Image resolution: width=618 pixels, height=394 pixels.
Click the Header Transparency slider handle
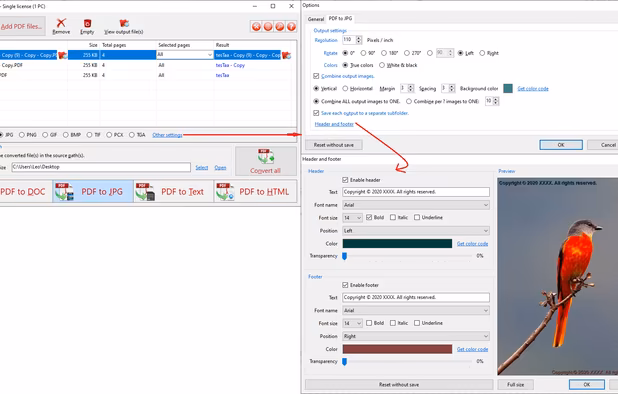coord(344,256)
